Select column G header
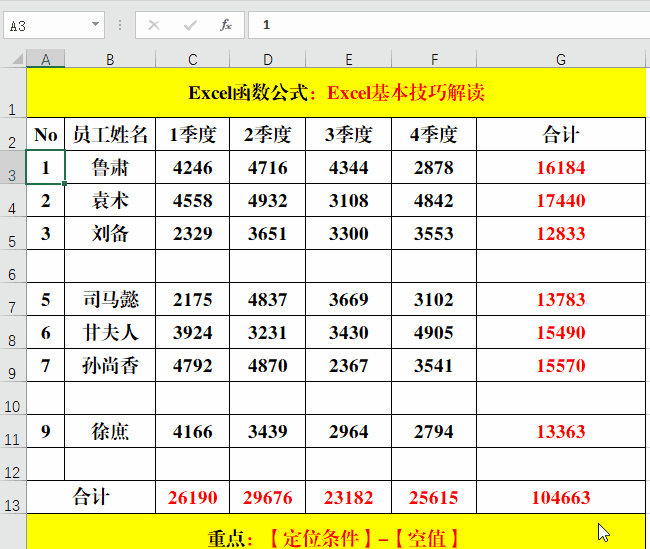Viewport: 650px width, 549px height. (x=560, y=60)
